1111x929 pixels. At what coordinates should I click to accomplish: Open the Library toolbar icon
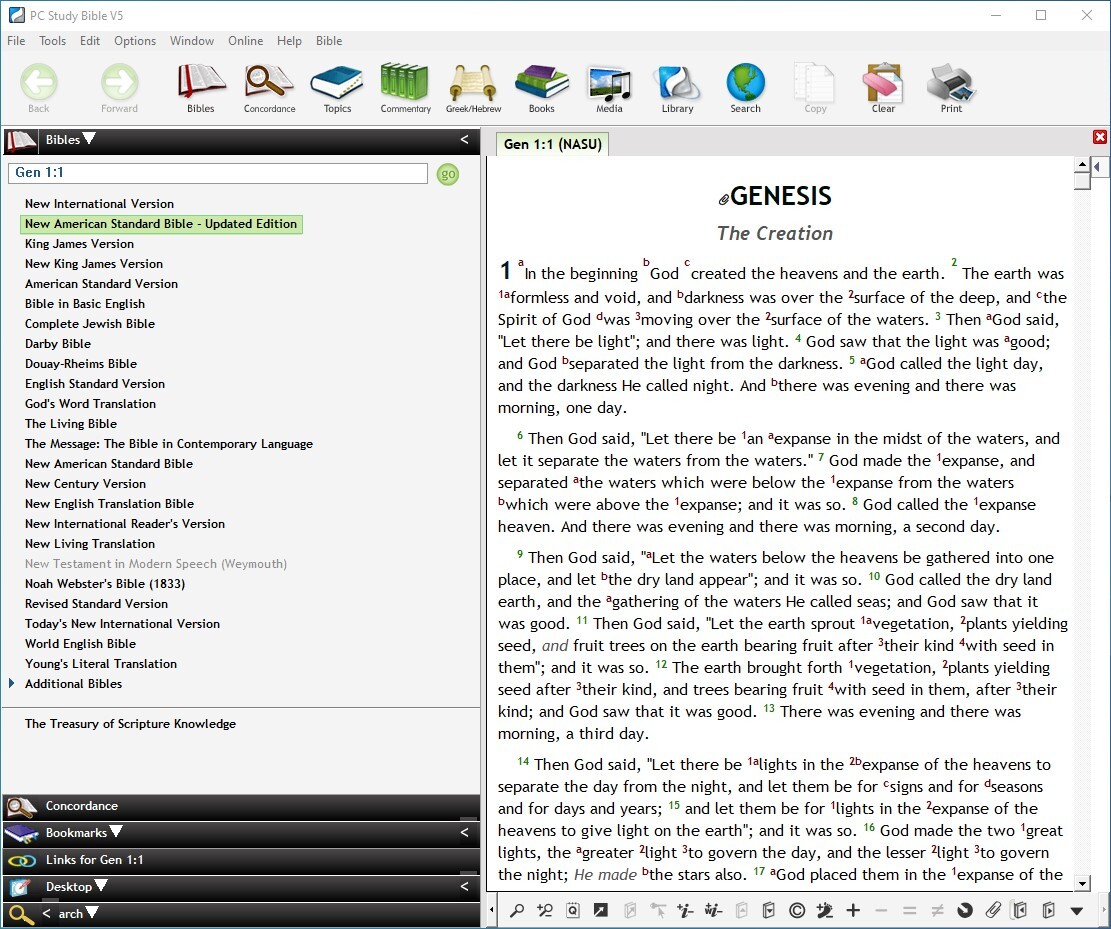[x=677, y=88]
